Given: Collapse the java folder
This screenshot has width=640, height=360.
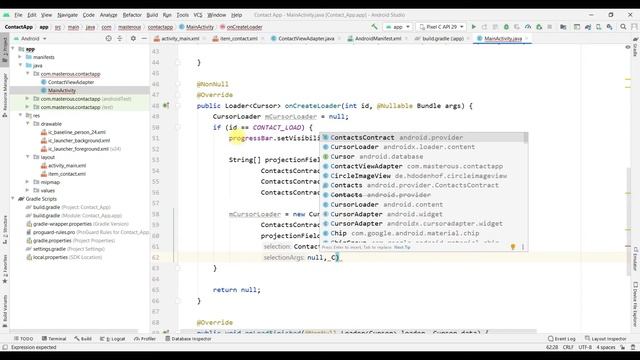Looking at the screenshot, I should [20, 65].
